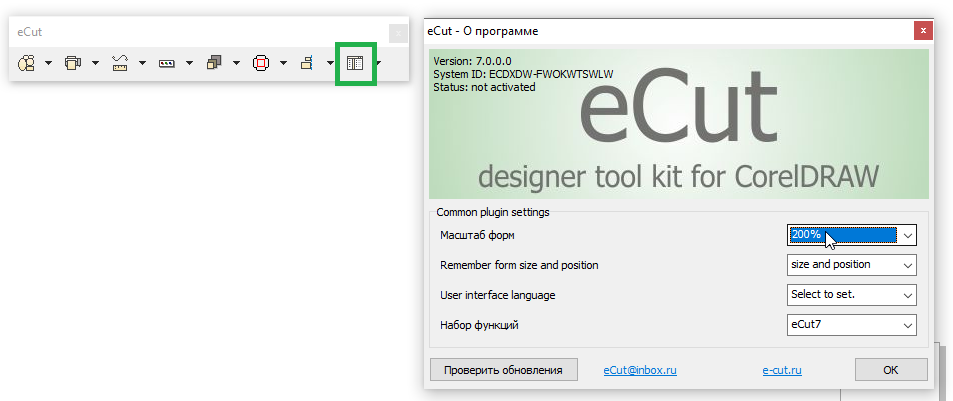This screenshot has height=401, width=953.
Task: Click the settings panel icon highlighted in green
Action: [355, 63]
